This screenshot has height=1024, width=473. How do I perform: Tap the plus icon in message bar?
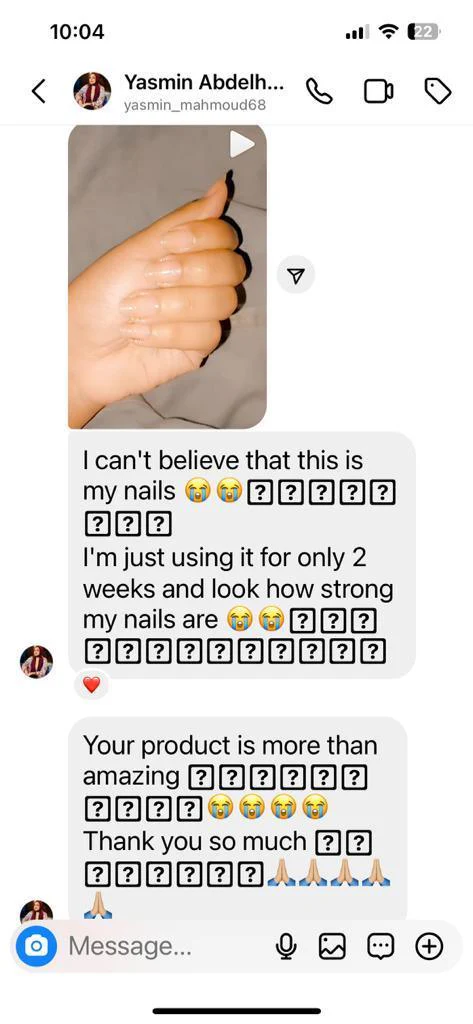pos(429,946)
